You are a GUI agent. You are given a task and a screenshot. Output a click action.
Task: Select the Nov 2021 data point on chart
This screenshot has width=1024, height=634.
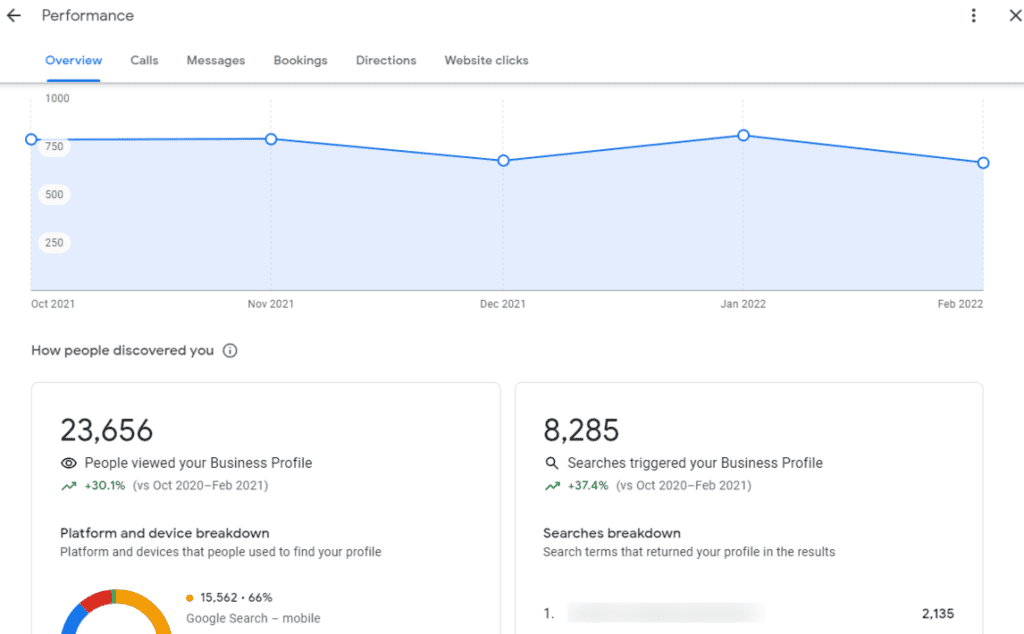(x=271, y=139)
